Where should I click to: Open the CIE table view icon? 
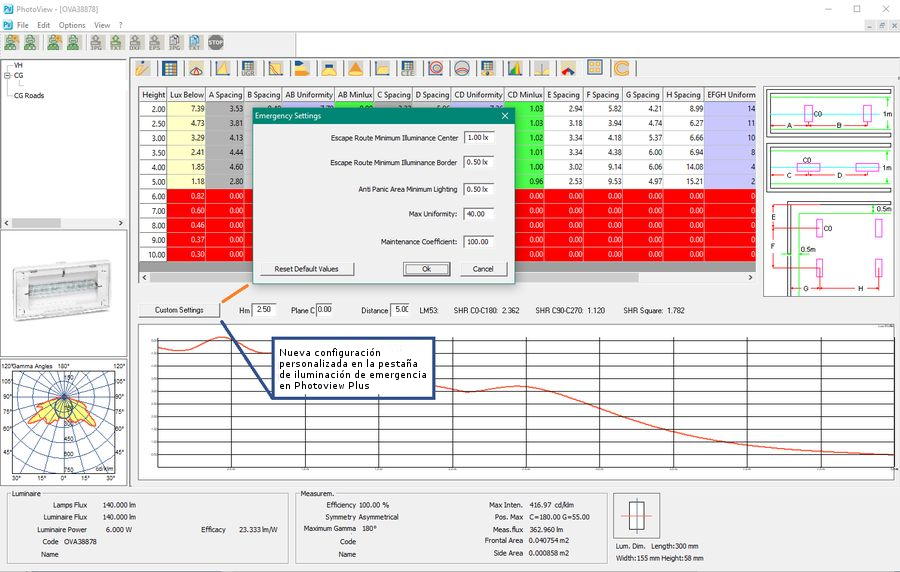coord(408,69)
